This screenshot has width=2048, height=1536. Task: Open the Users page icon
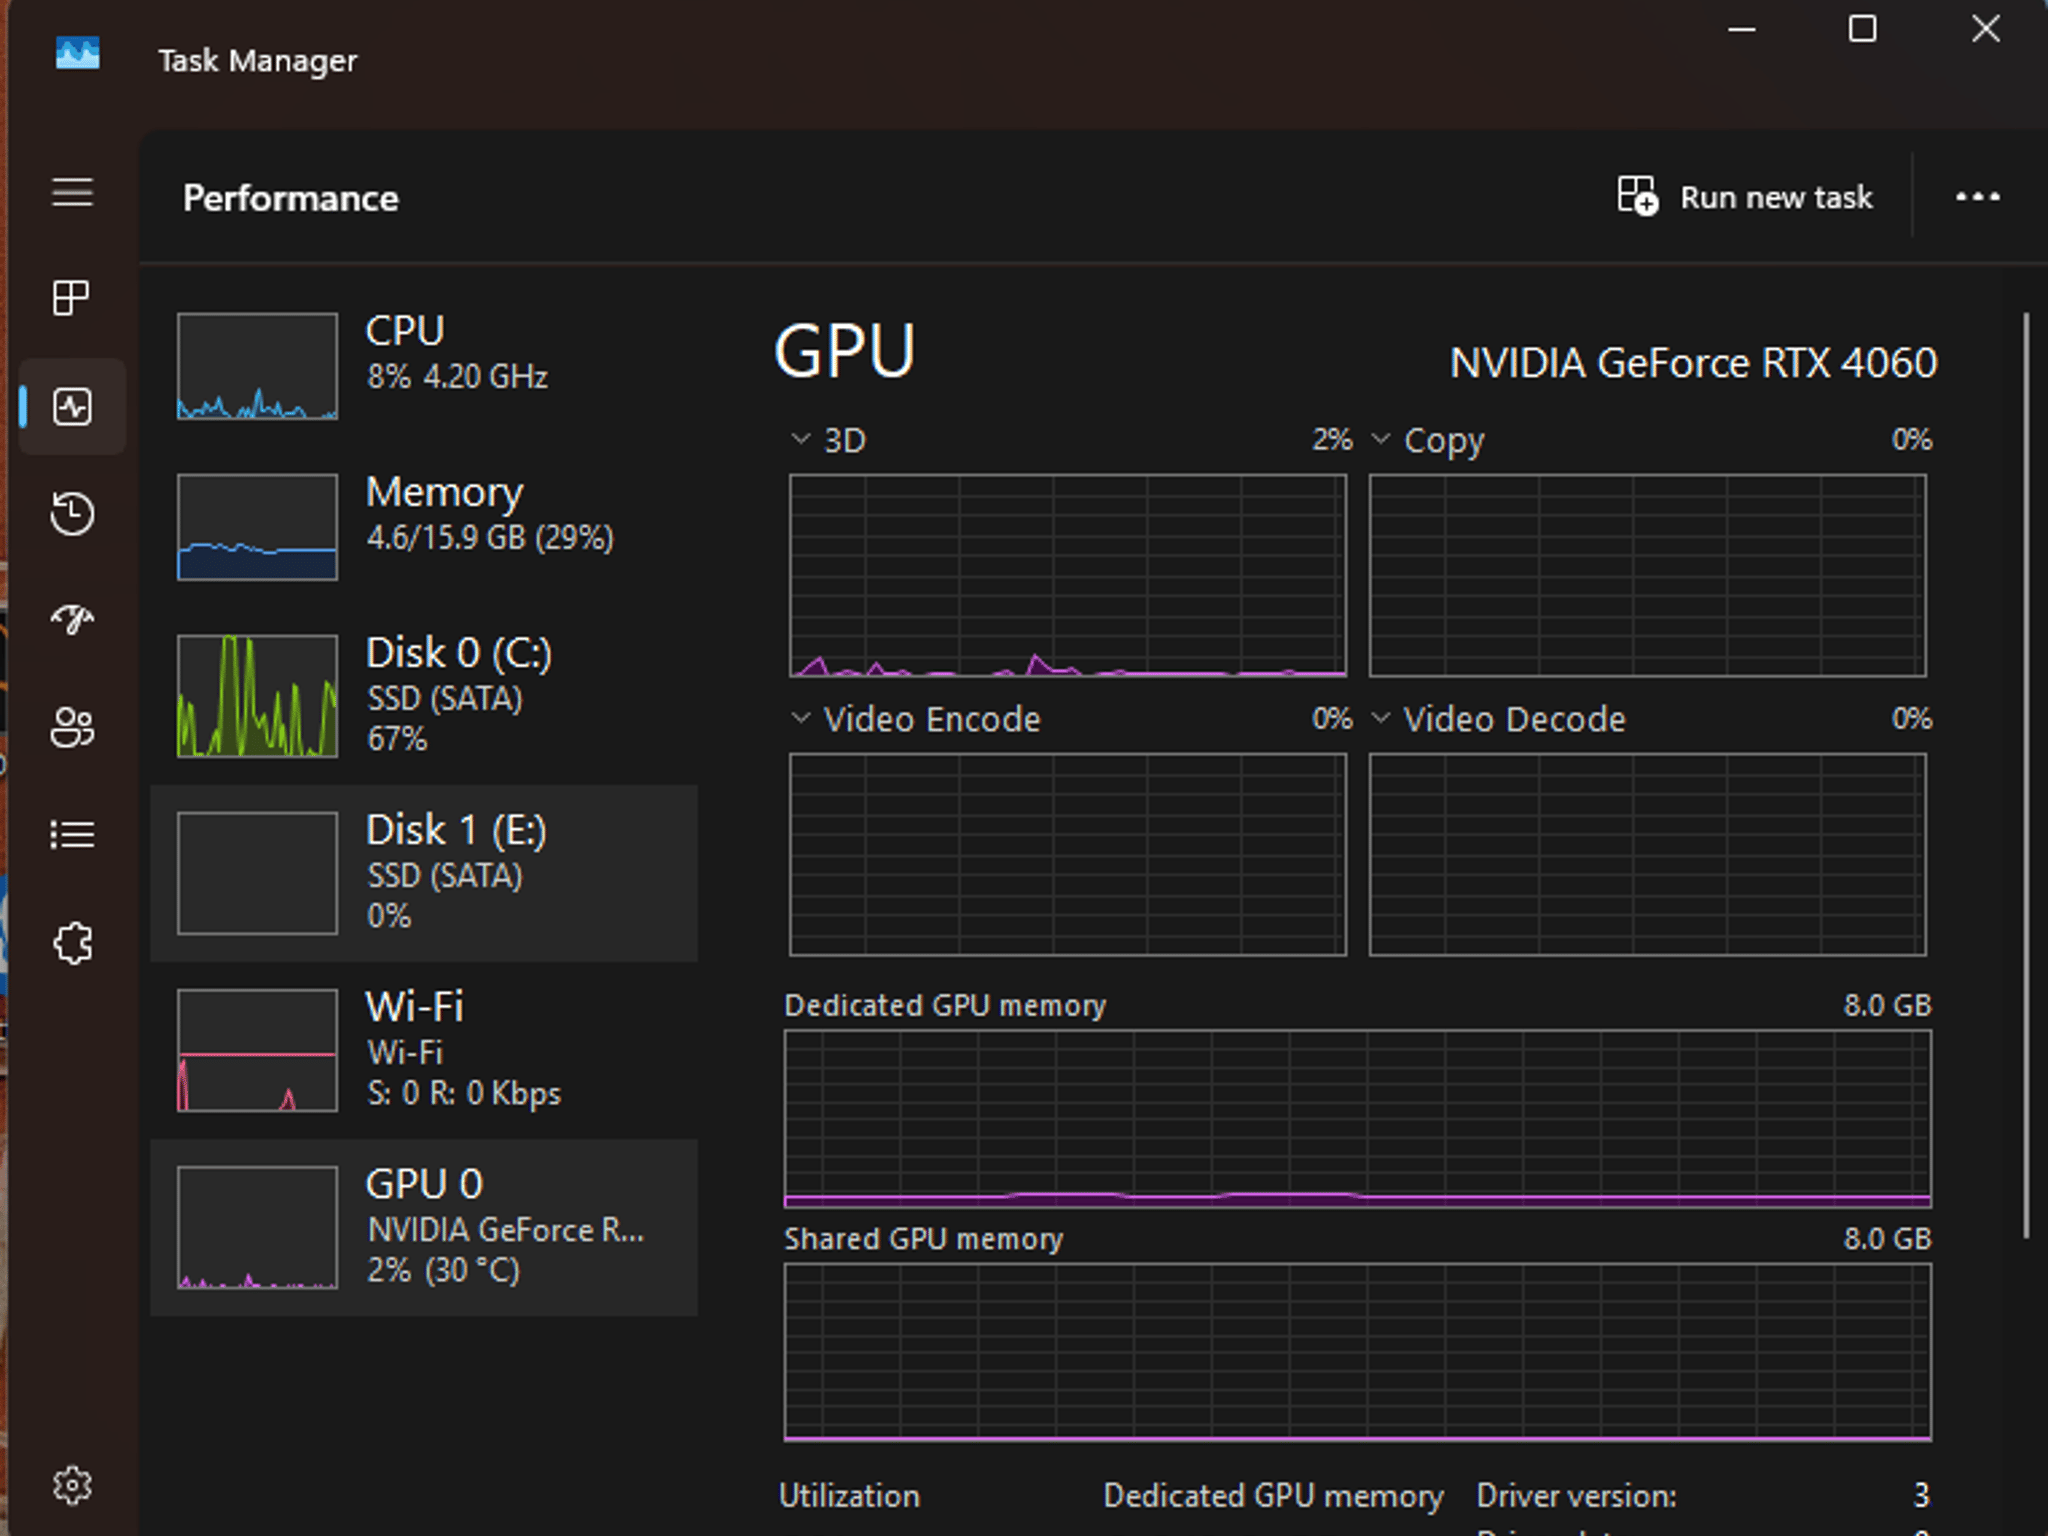72,727
